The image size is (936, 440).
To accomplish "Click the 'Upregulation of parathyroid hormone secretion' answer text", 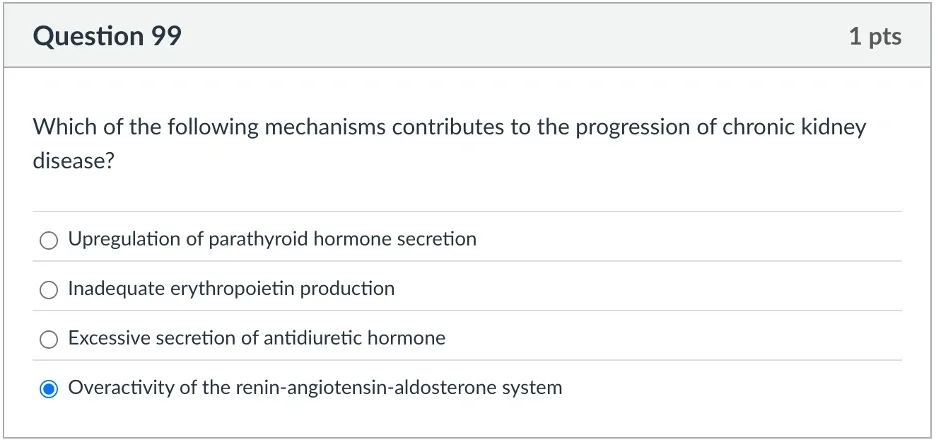I will click(x=272, y=240).
